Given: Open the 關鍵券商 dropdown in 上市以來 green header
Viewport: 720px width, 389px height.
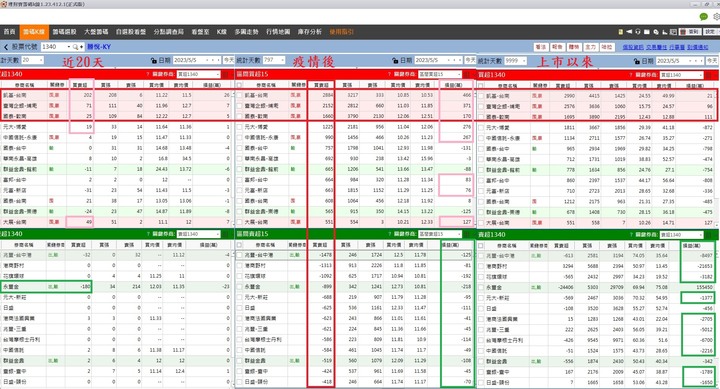Looking at the screenshot, I should pyautogui.click(x=681, y=234).
